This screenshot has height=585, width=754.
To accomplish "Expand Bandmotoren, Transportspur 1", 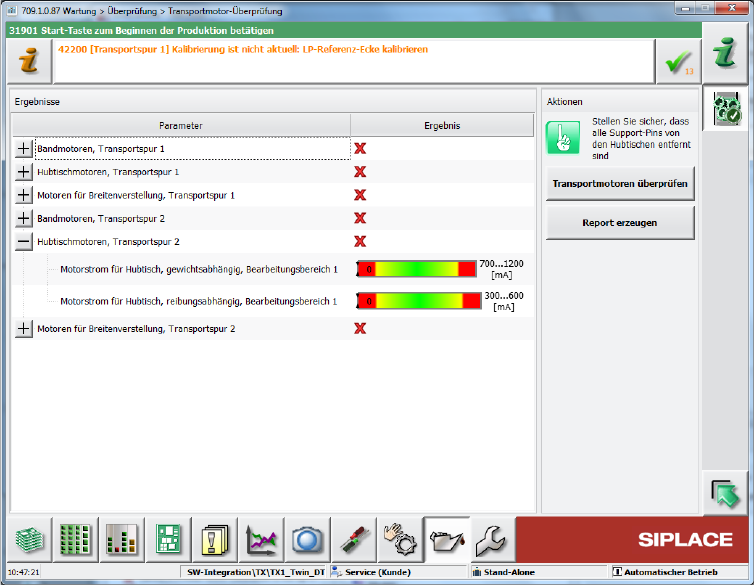I will (x=24, y=149).
